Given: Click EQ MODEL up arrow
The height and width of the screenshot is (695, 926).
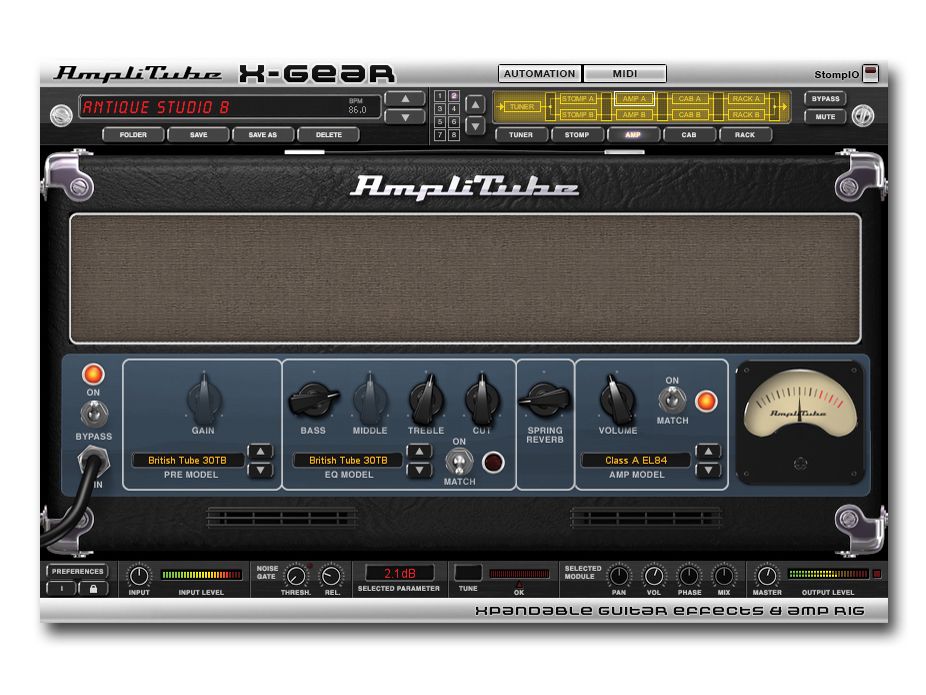Looking at the screenshot, I should [x=419, y=452].
